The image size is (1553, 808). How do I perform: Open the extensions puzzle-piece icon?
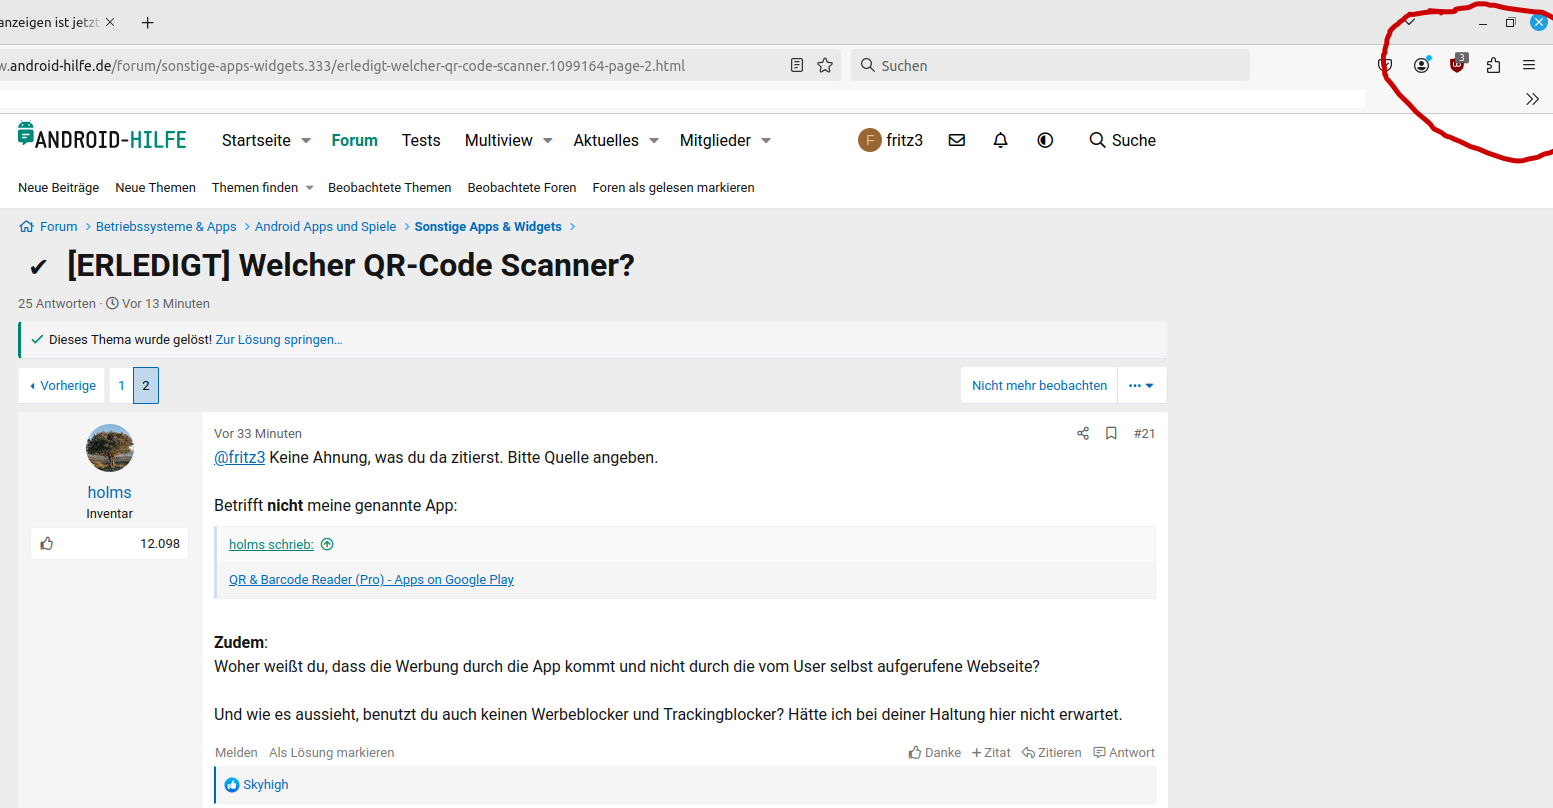pos(1493,65)
